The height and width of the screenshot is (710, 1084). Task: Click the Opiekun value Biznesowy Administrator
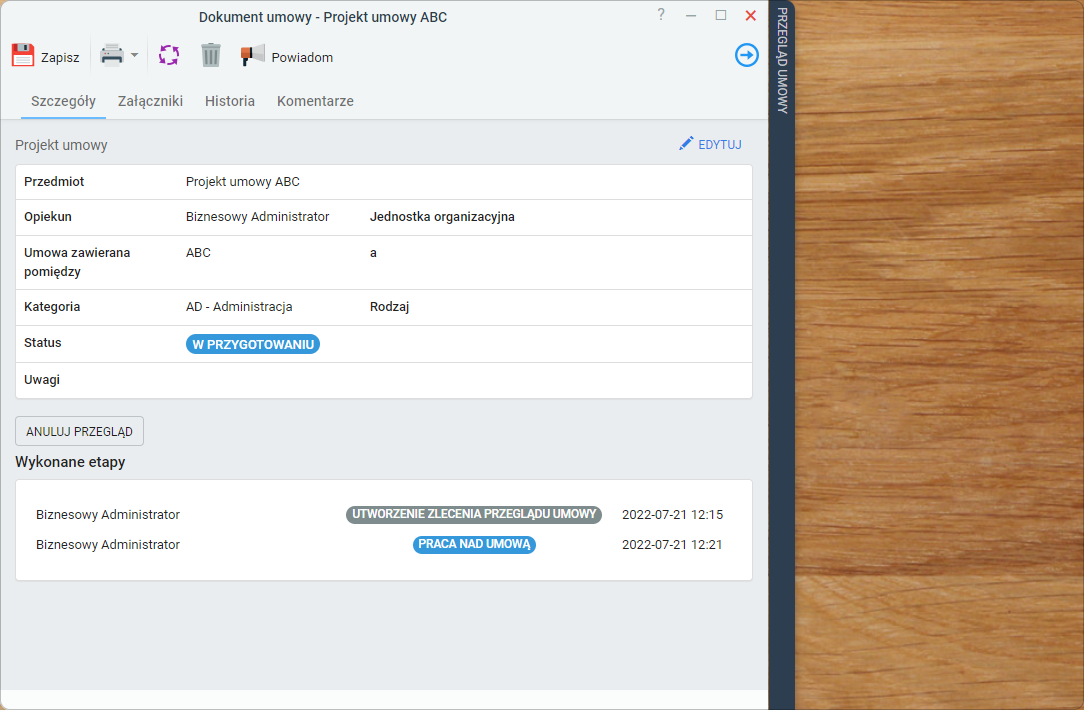tap(257, 216)
